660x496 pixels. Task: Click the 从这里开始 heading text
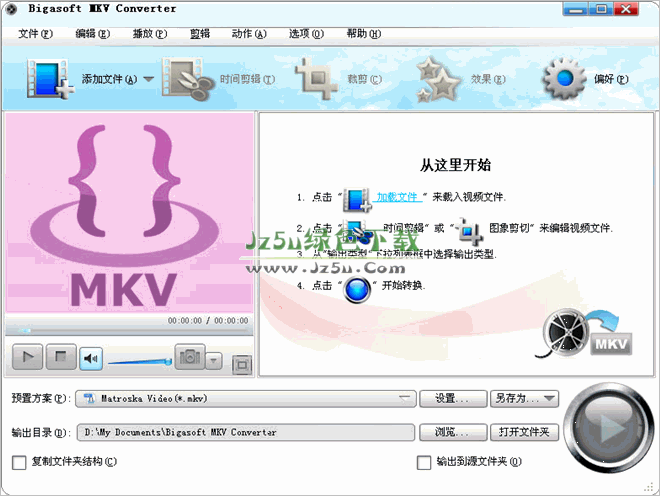click(x=455, y=165)
